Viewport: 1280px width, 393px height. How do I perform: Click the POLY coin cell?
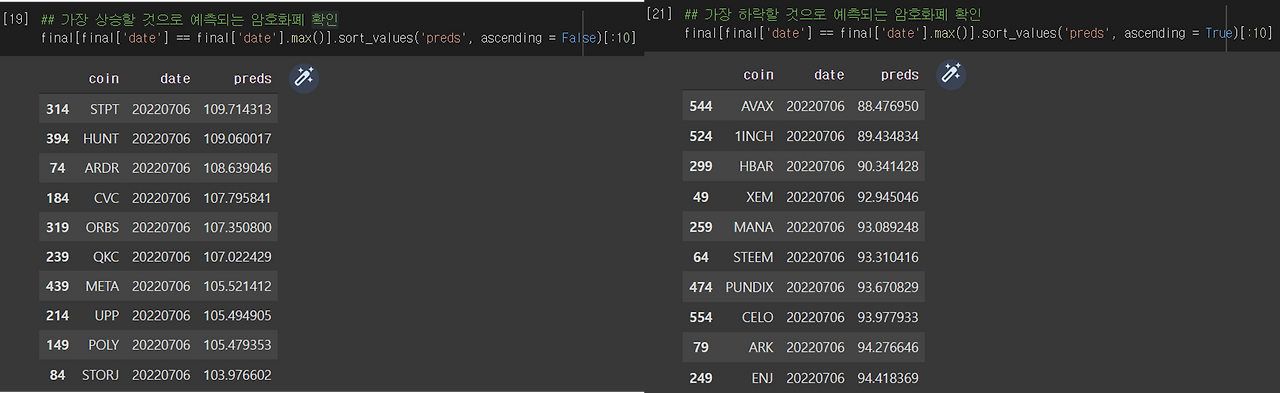[104, 345]
